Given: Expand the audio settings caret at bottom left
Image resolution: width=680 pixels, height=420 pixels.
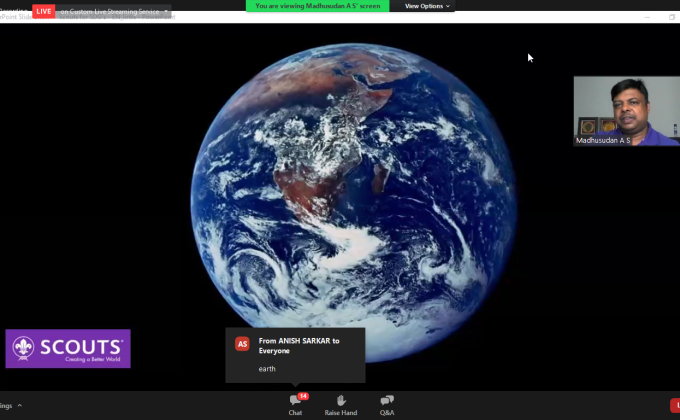Looking at the screenshot, I should point(20,406).
